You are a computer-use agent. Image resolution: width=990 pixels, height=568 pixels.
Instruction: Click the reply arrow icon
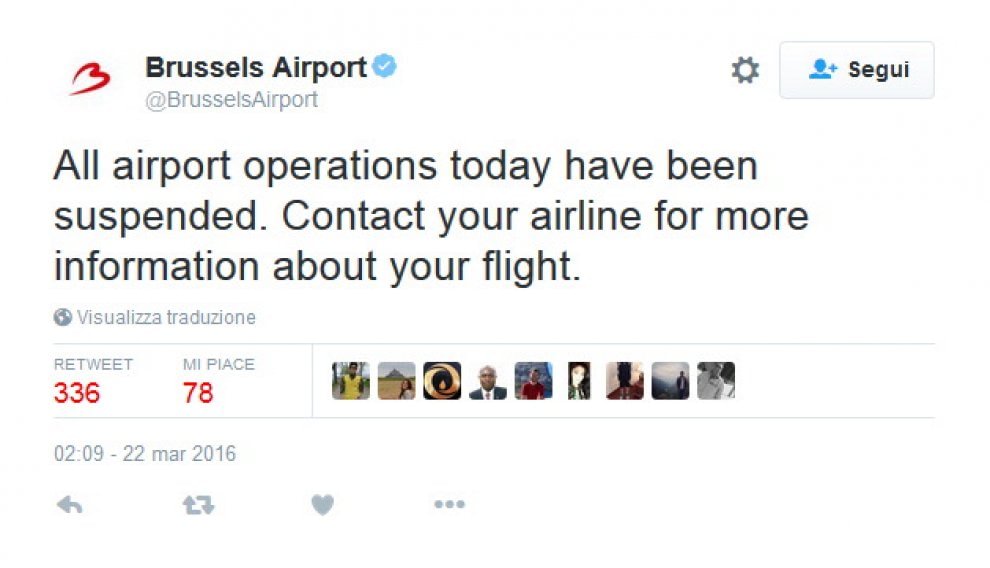(69, 505)
